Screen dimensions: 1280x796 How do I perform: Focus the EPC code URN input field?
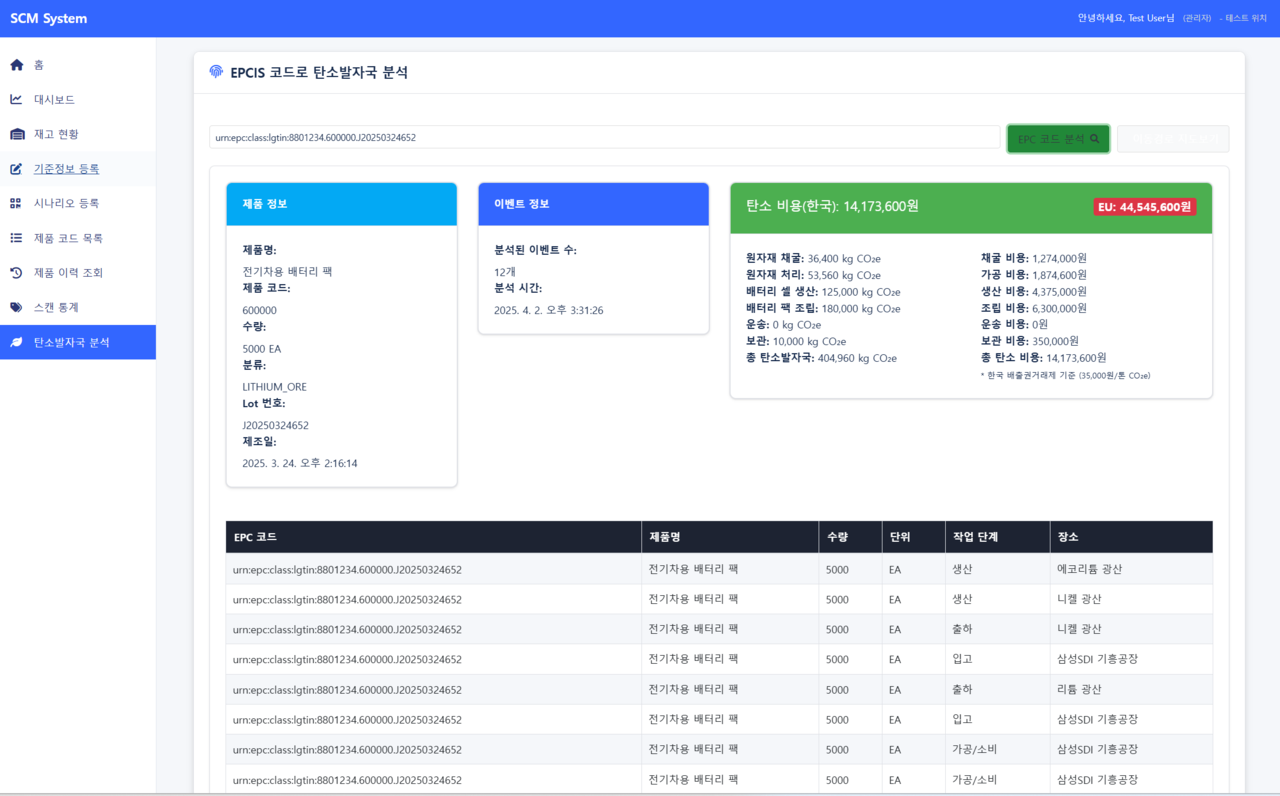[604, 138]
